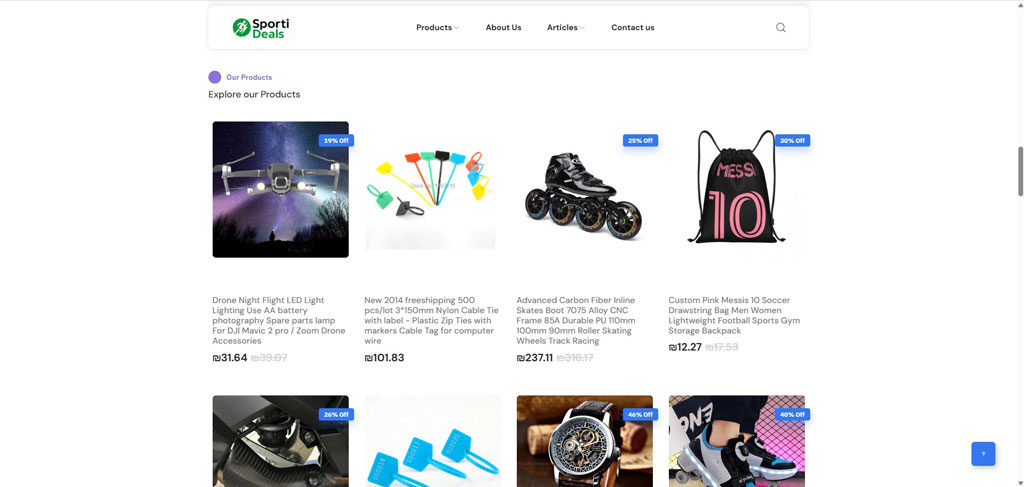Click the 40% Off badge on roller shoes
1024x487 pixels.
792,415
